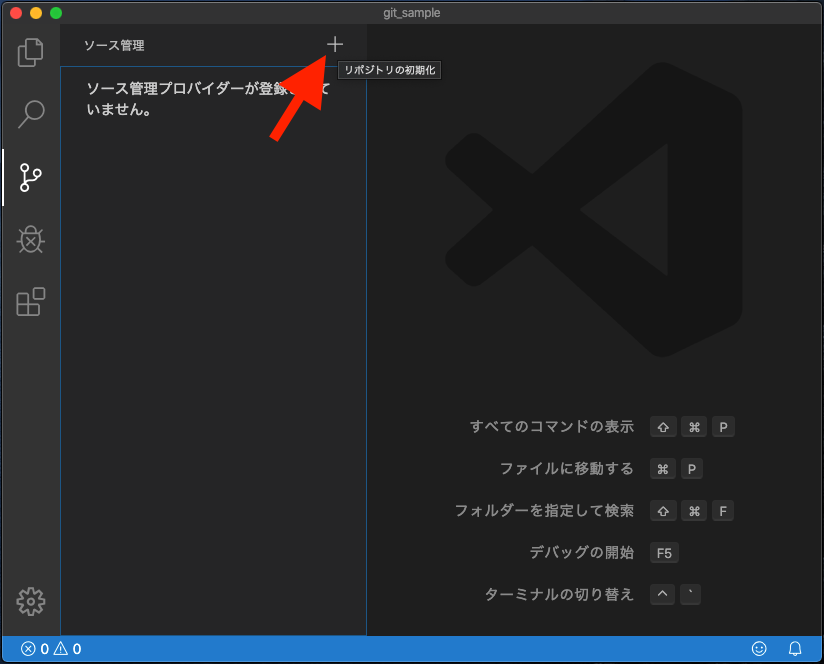Screen dimensions: 824x664
Task: Open notifications bell in status bar
Action: coord(795,649)
